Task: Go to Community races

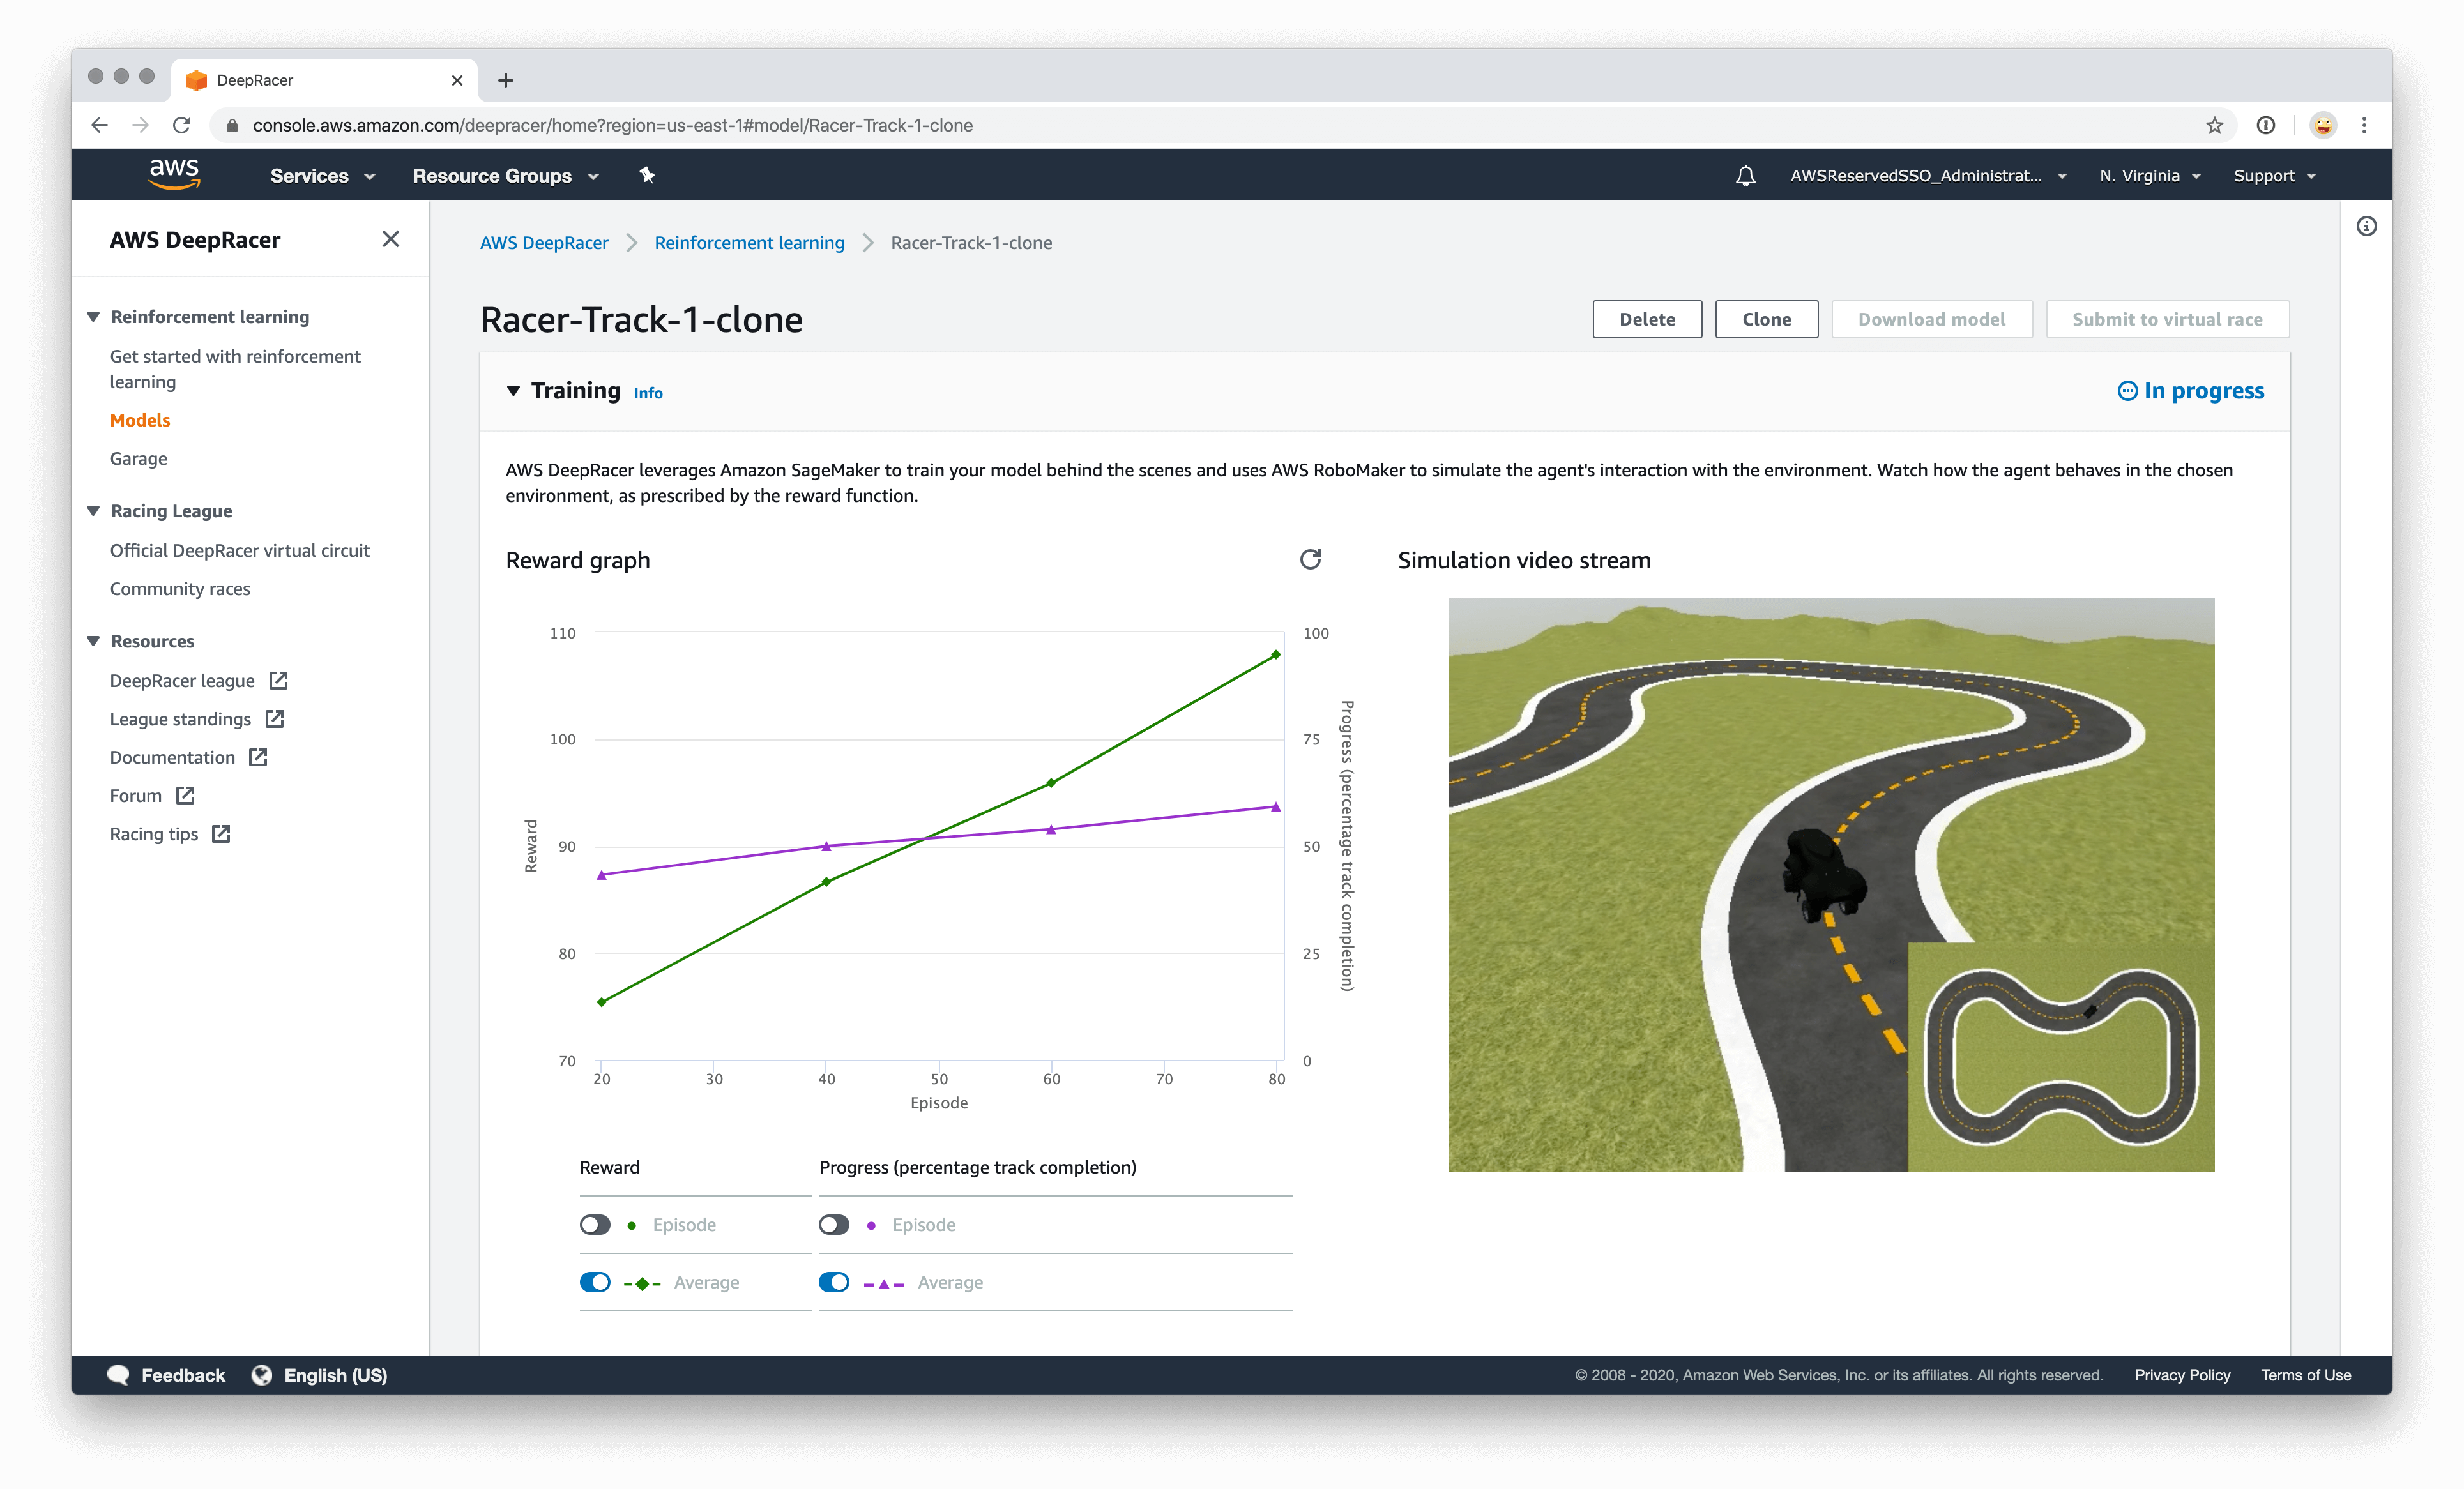Action: pos(180,589)
